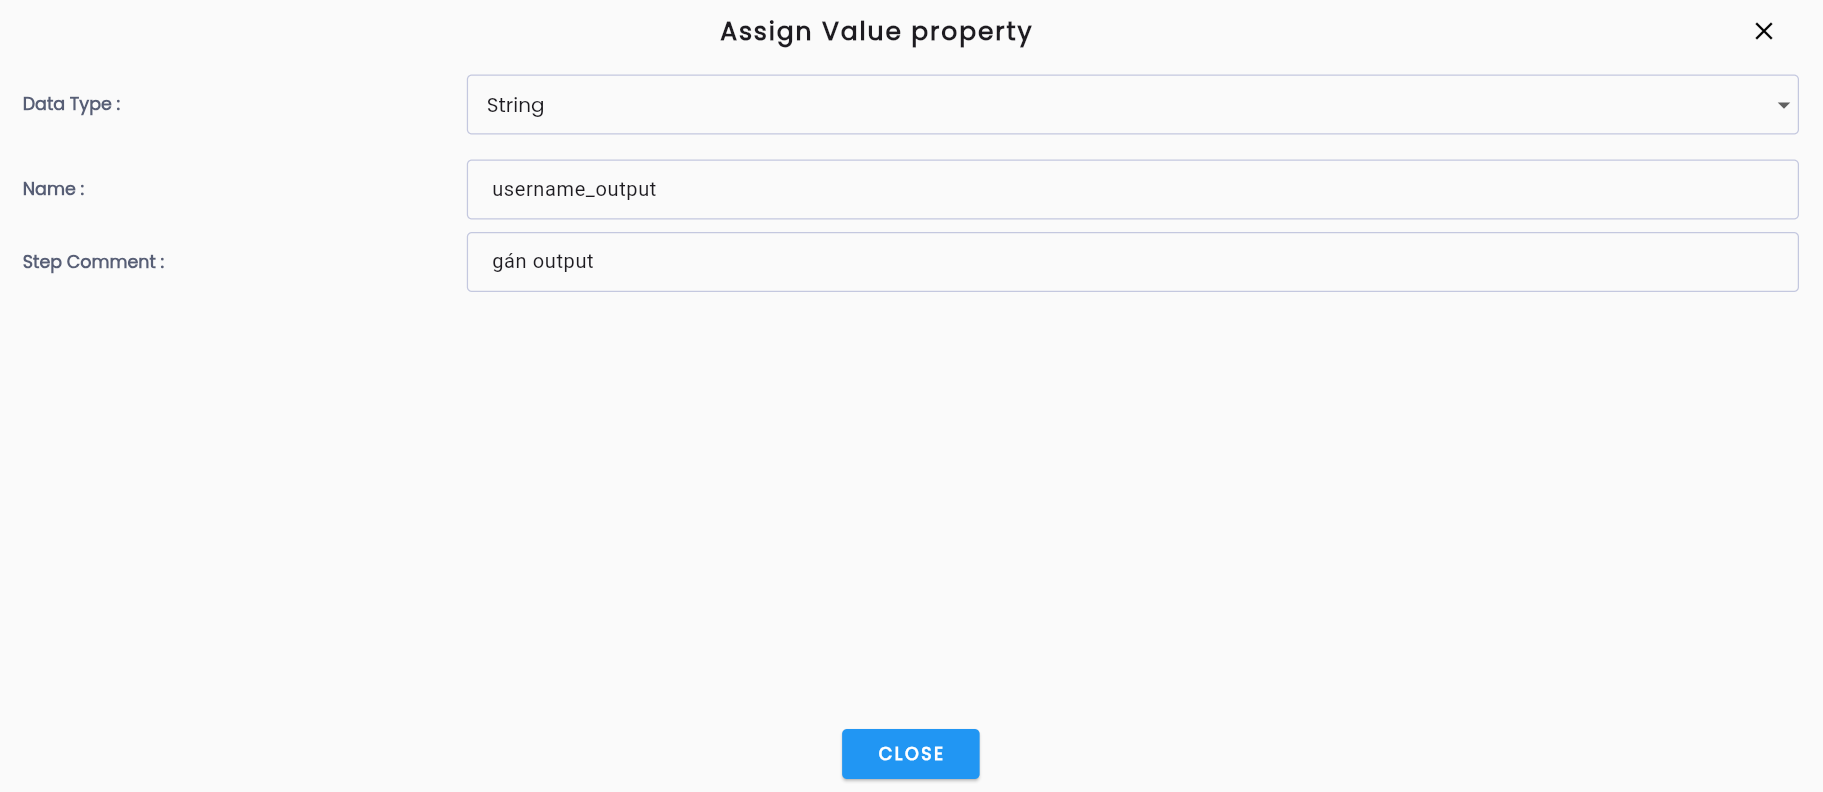Focus the Step Comment input field
This screenshot has width=1823, height=792.
(1132, 262)
